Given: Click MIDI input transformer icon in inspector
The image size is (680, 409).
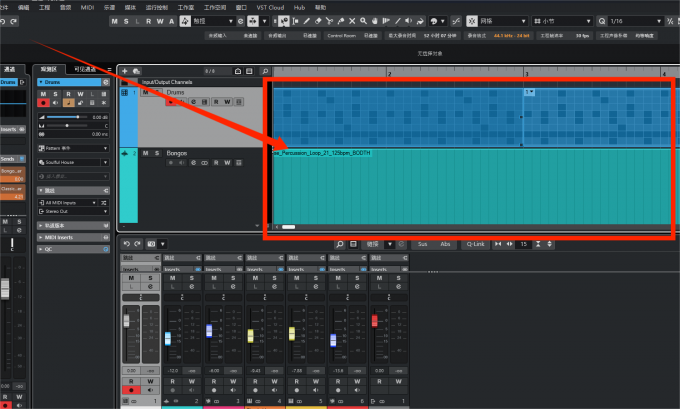Looking at the screenshot, I should [104, 203].
